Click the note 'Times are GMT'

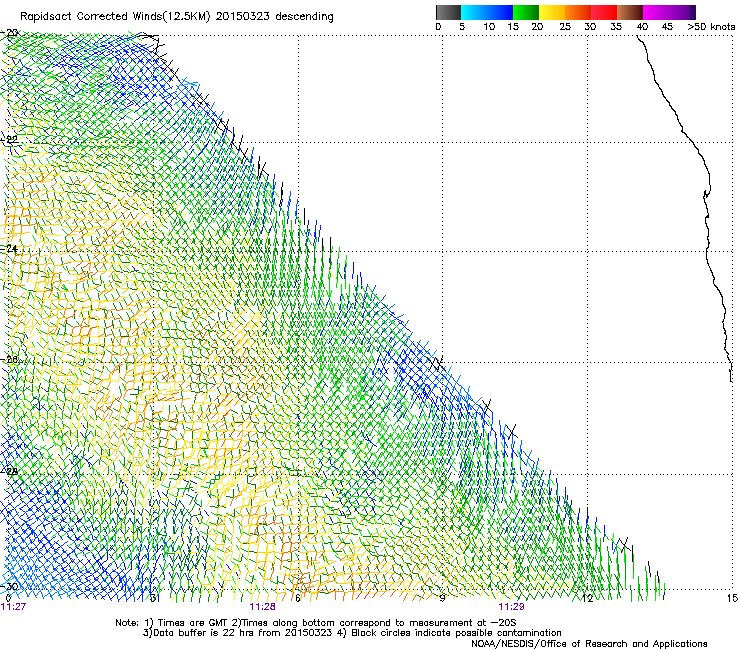[x=193, y=623]
